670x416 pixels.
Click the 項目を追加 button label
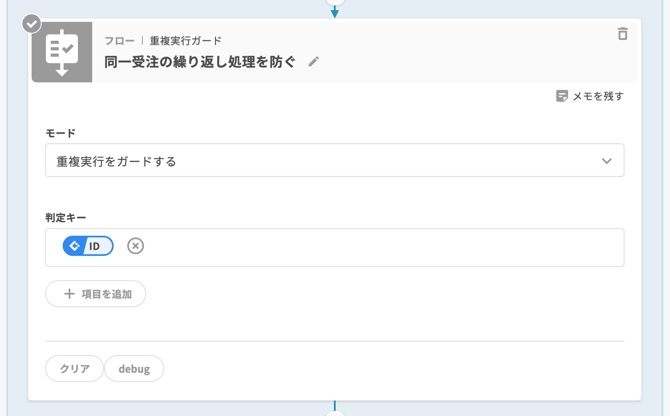click(106, 294)
